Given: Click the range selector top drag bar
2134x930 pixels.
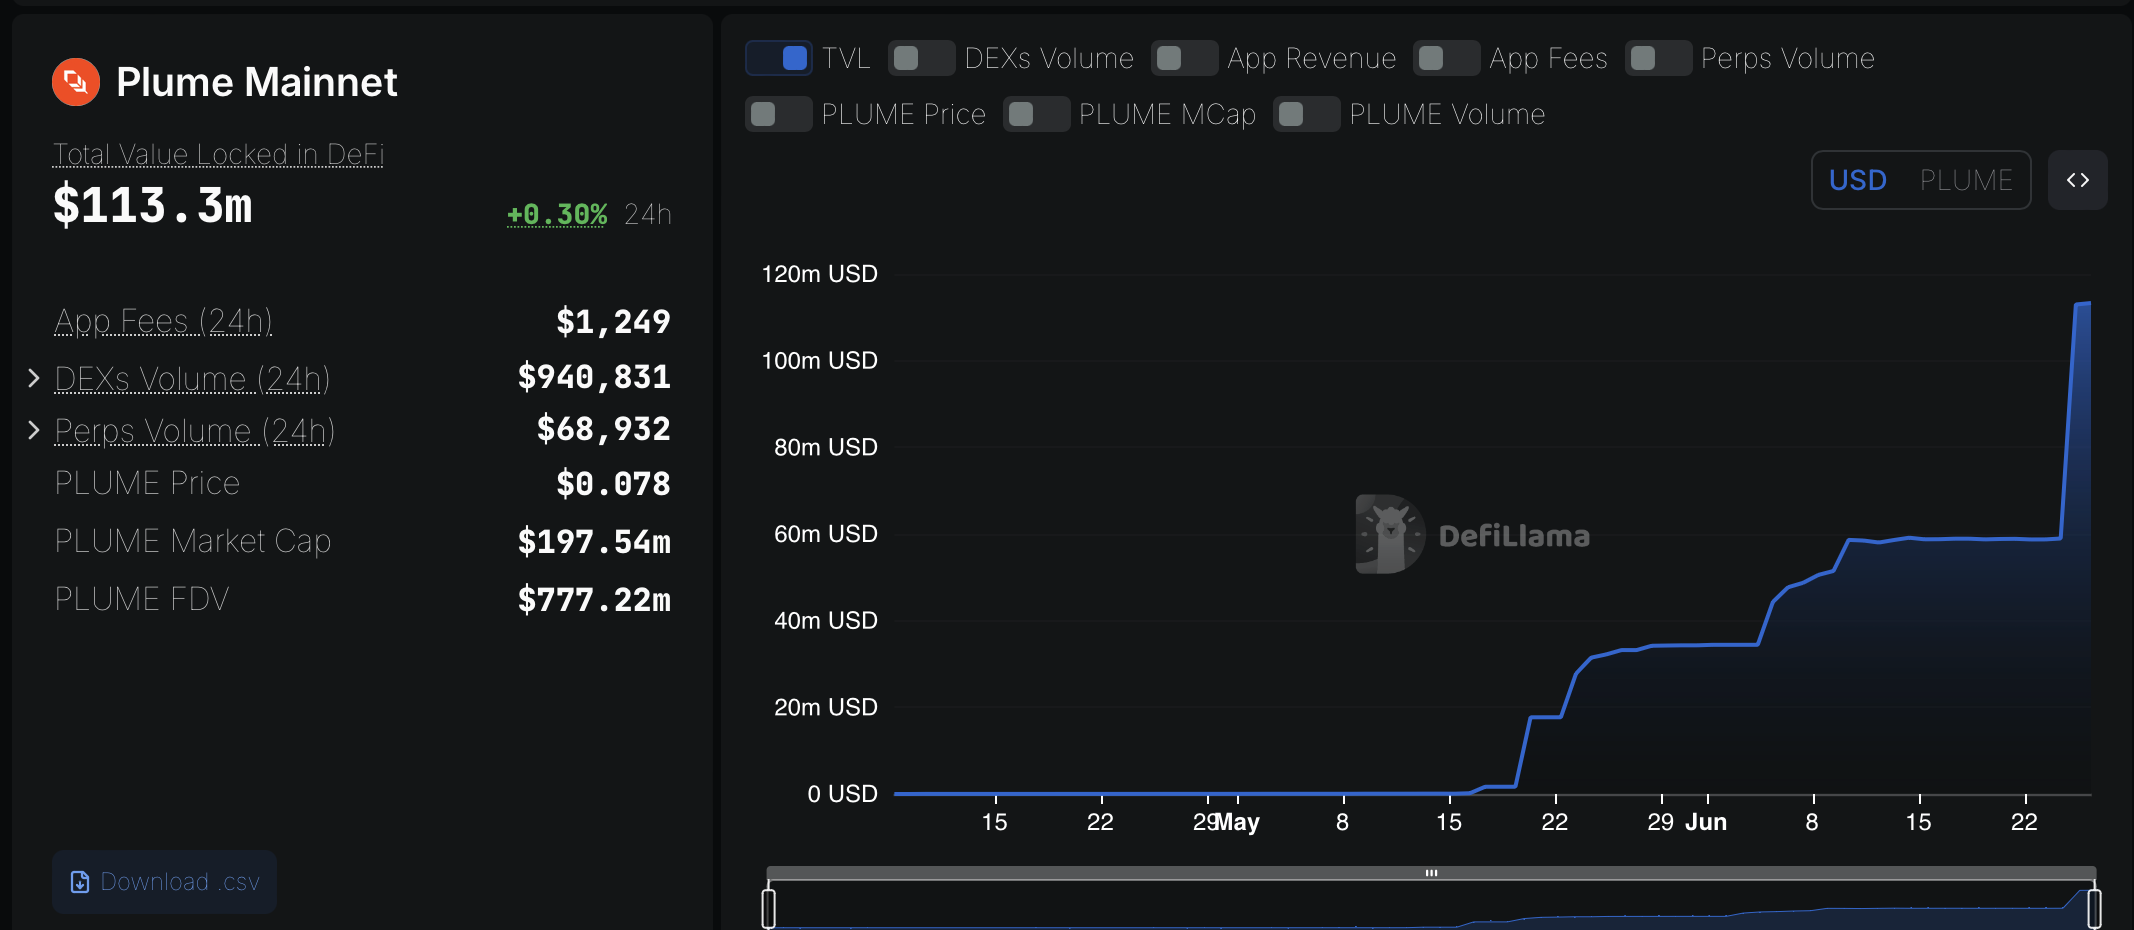Looking at the screenshot, I should click(x=1431, y=873).
